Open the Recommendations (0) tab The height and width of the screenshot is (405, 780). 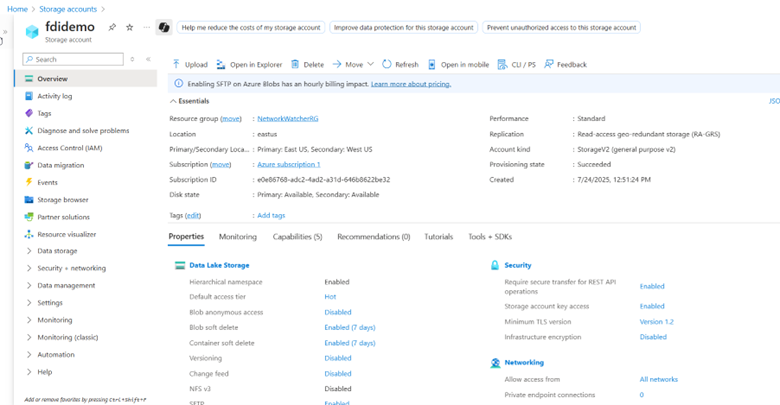[x=374, y=237]
